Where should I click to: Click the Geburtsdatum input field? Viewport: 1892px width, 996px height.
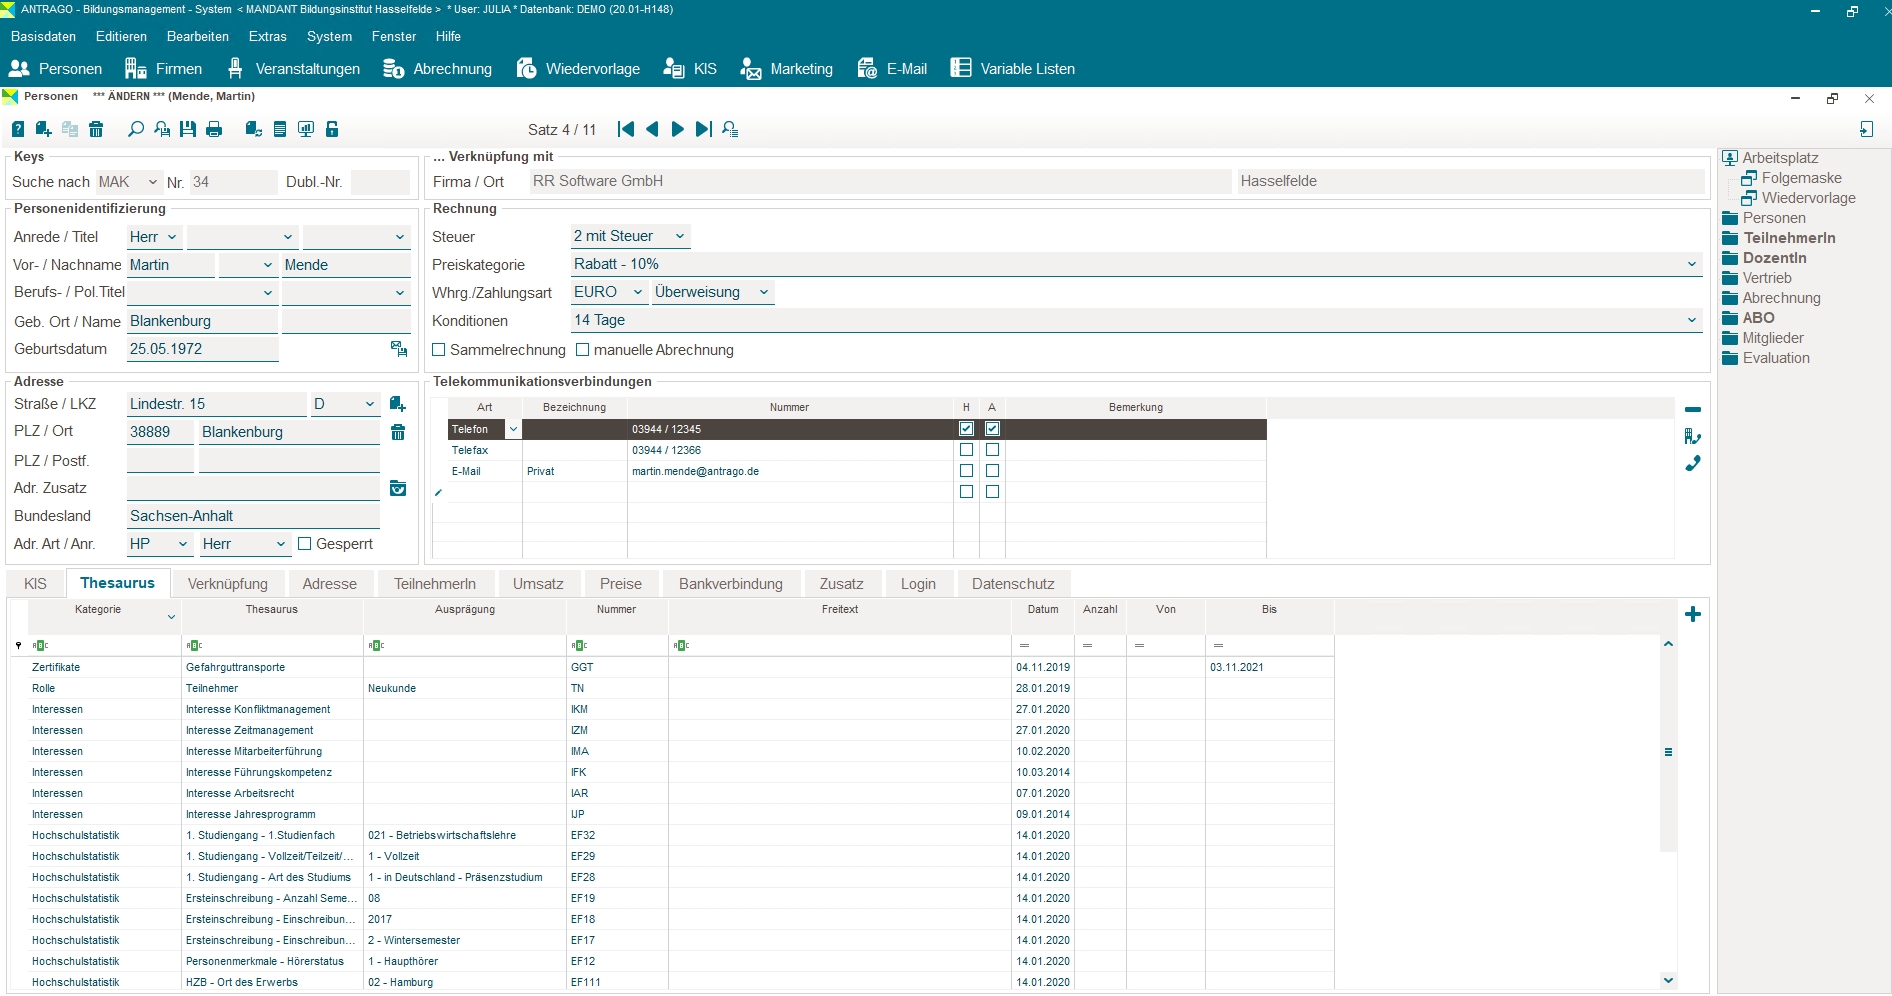coord(201,349)
